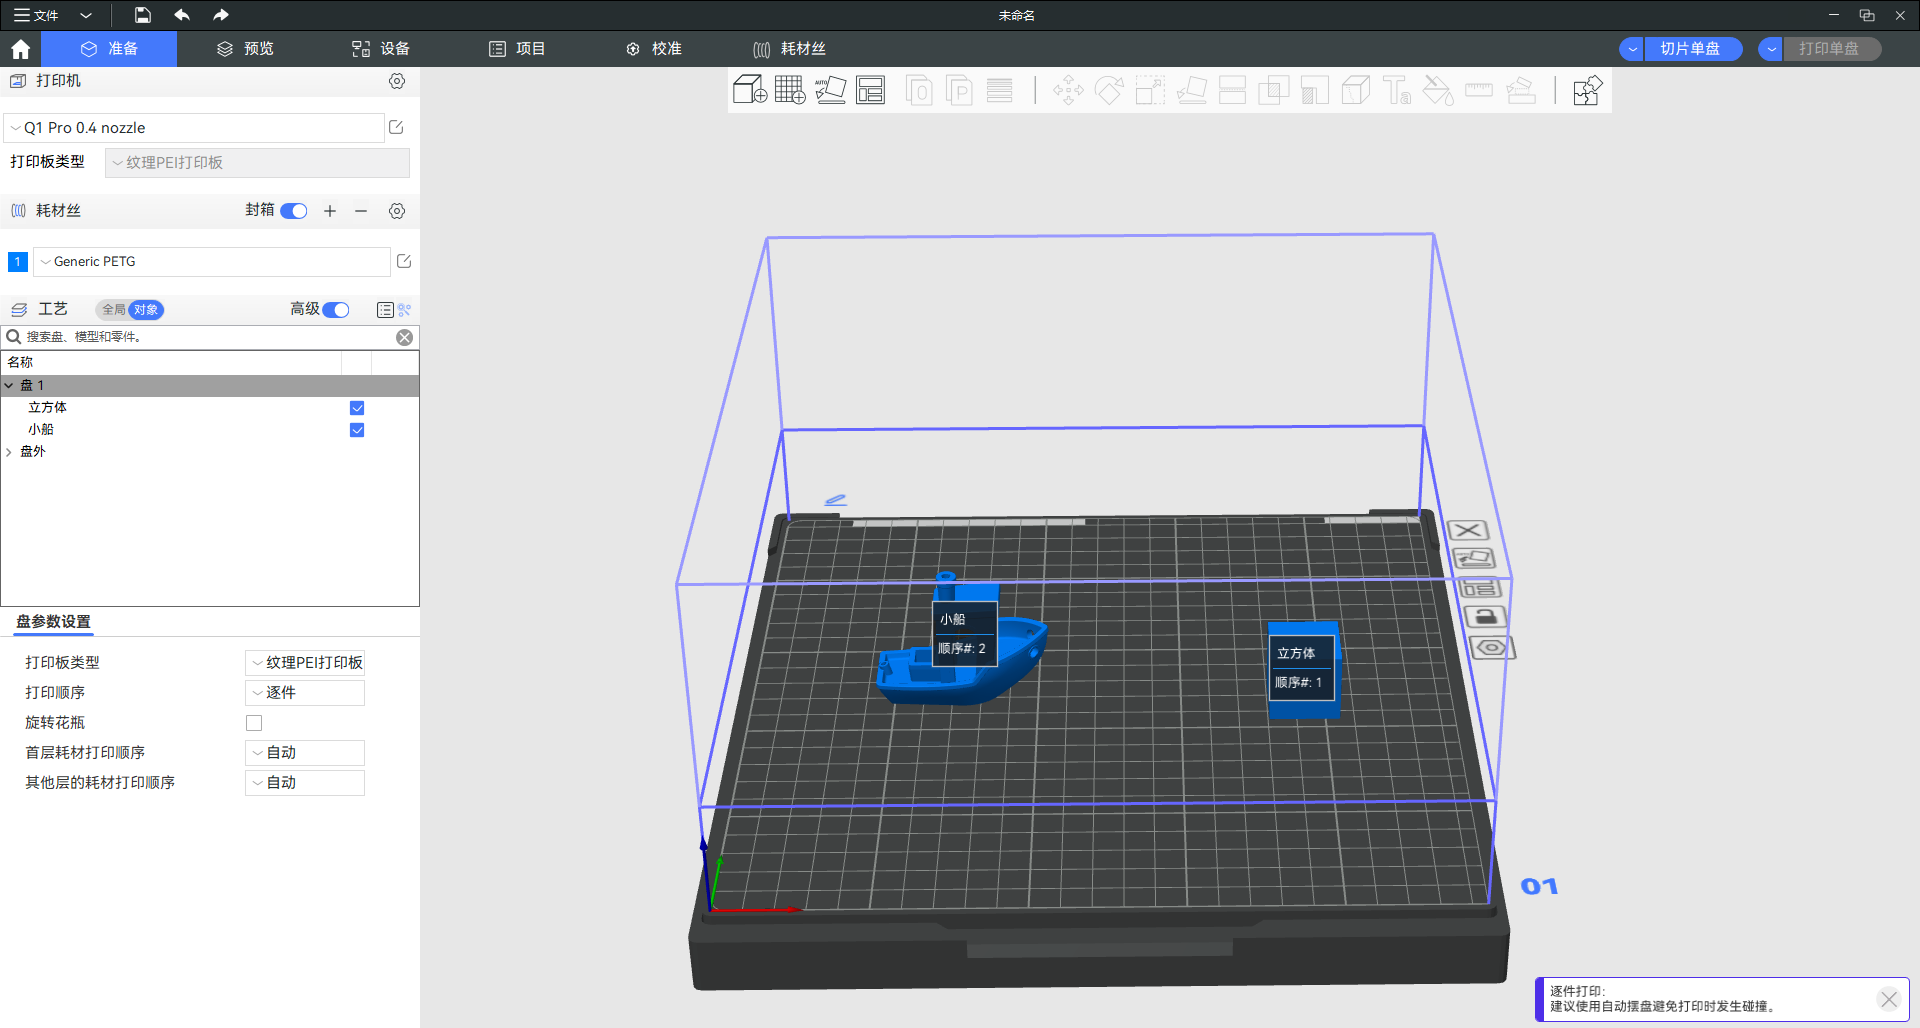Image resolution: width=1920 pixels, height=1028 pixels.
Task: Uncheck the 小船 printable checkbox
Action: 357,430
